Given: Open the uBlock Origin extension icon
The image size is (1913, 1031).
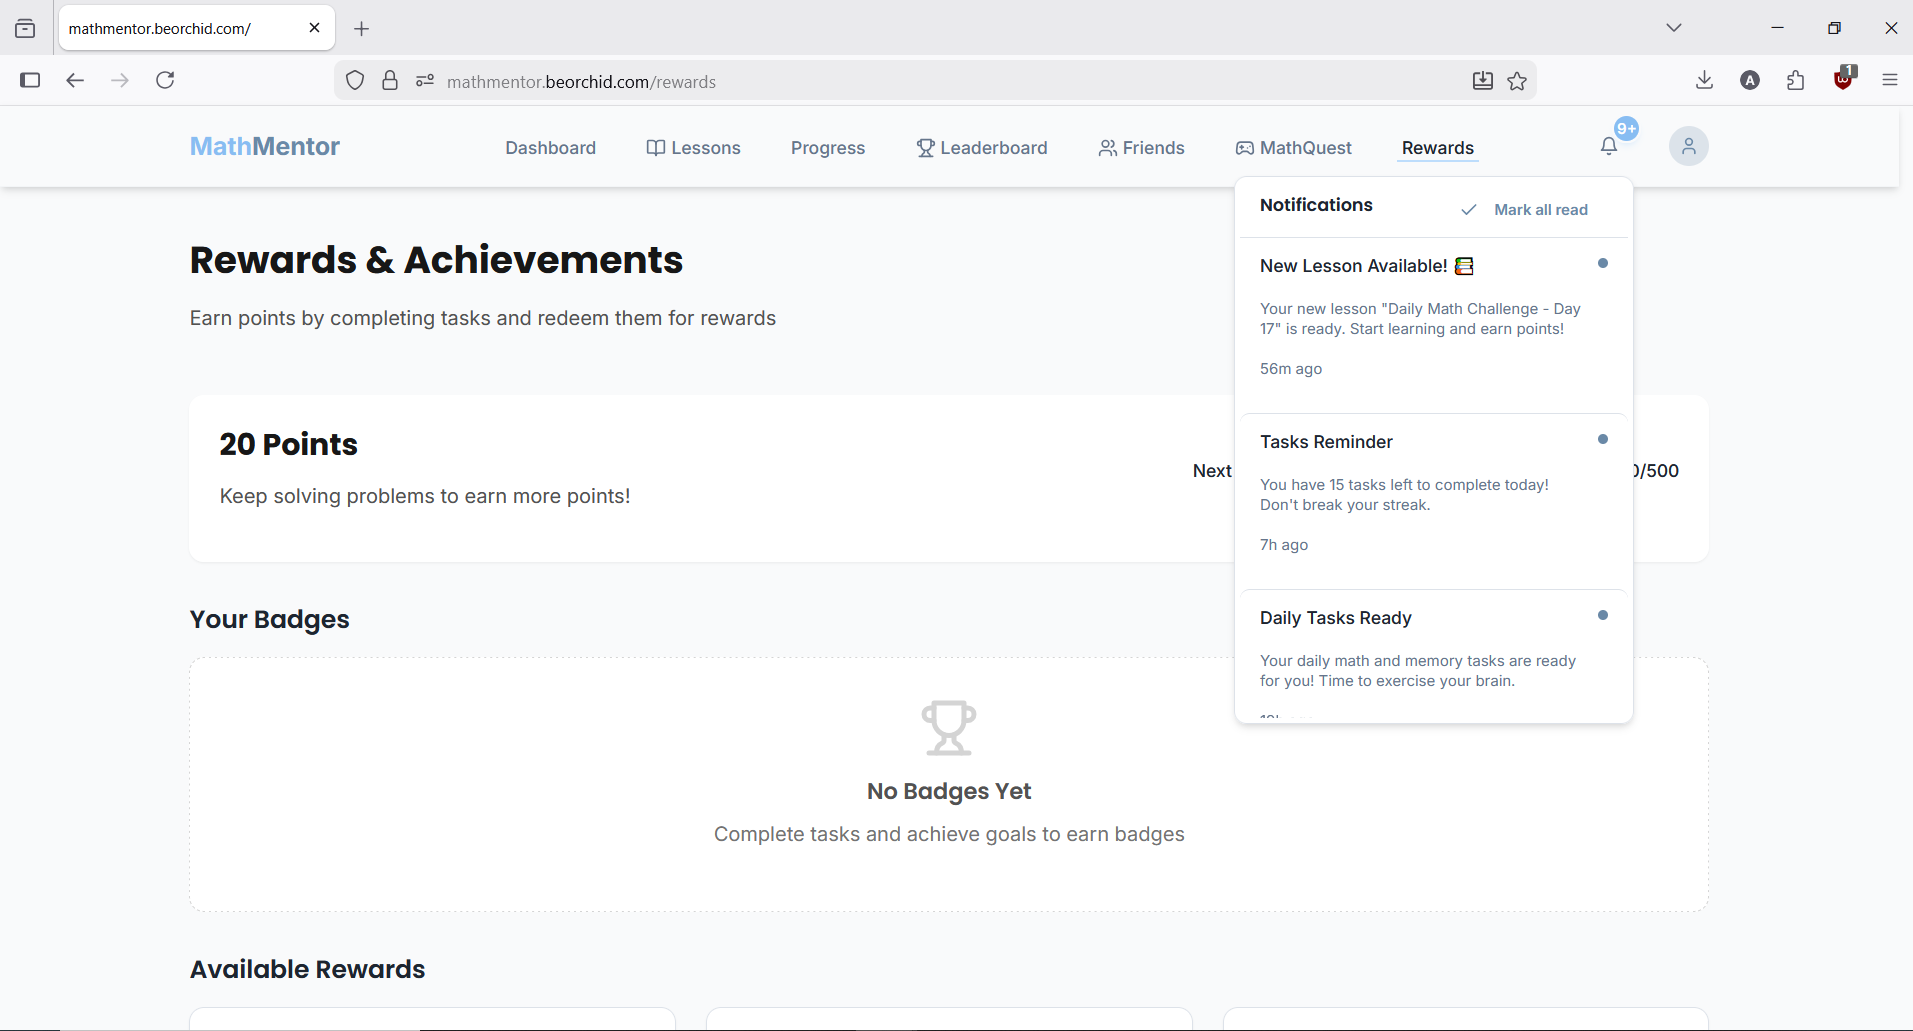Looking at the screenshot, I should (1844, 80).
